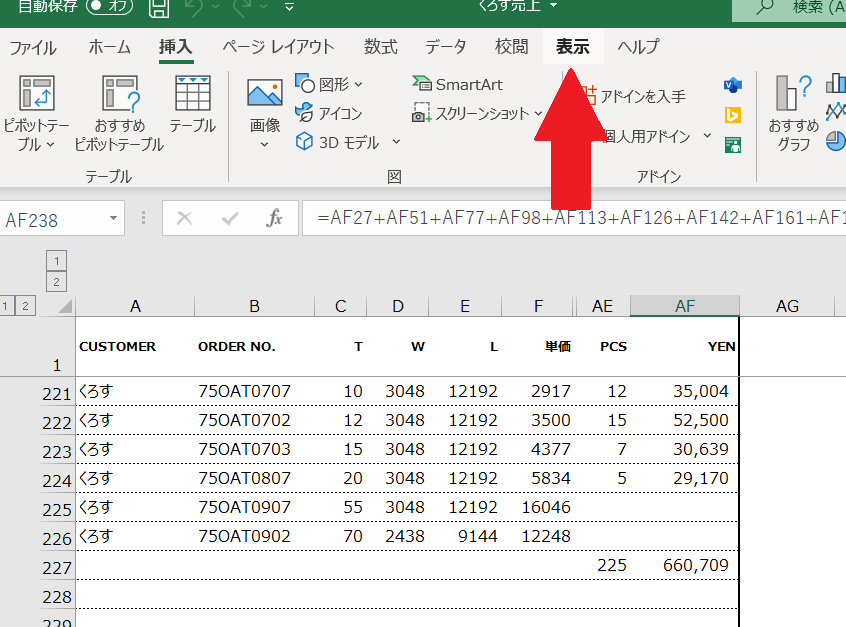Open the 図形 shapes menu

329,84
